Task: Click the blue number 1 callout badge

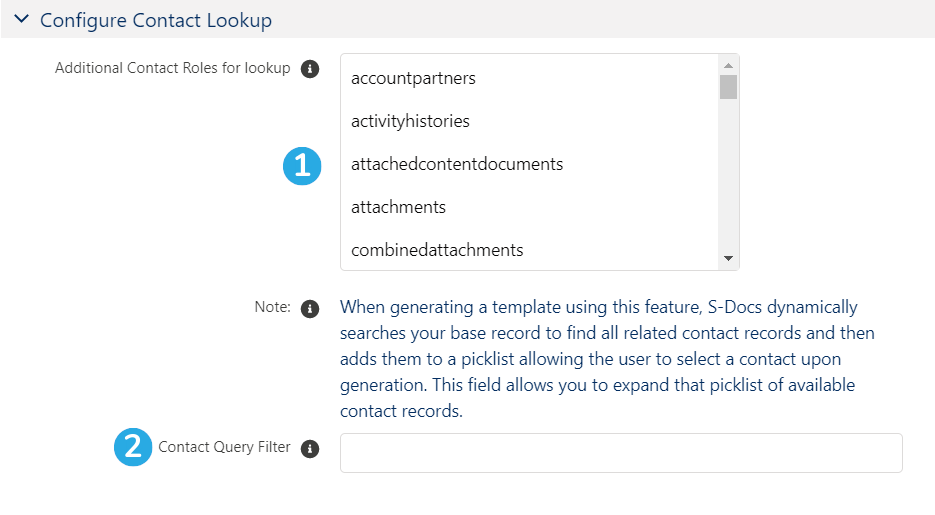Action: pyautogui.click(x=302, y=166)
